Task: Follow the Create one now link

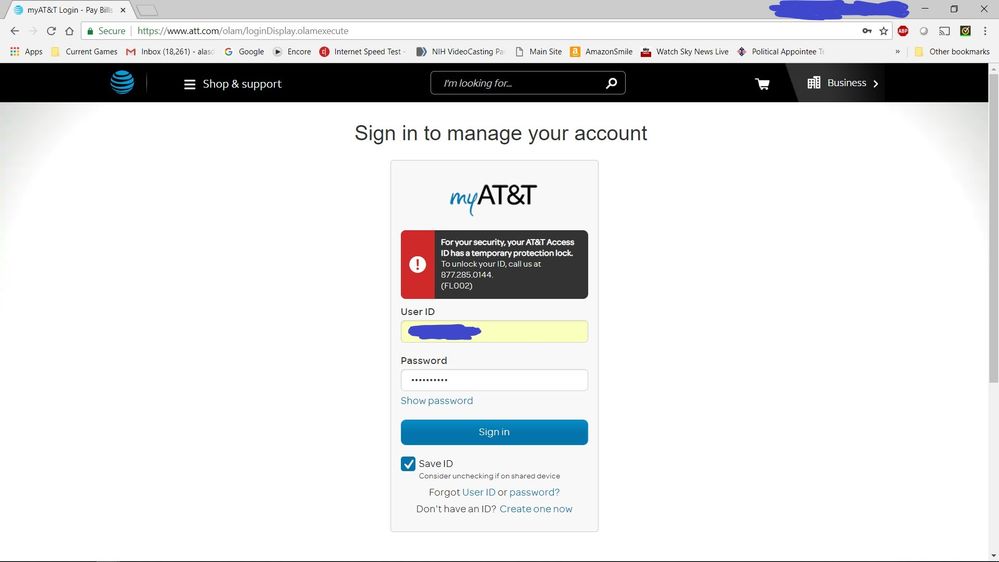Action: 536,509
